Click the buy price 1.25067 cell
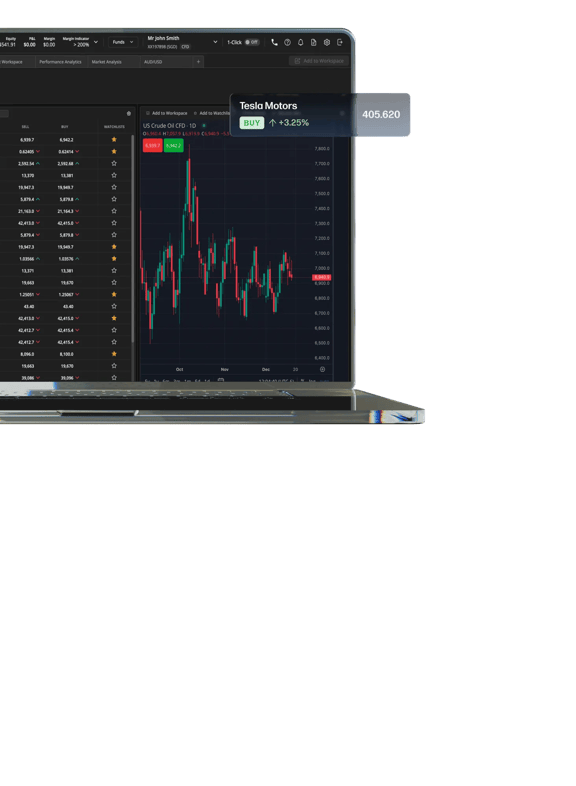Viewport: 576px width, 786px height. pyautogui.click(x=66, y=295)
